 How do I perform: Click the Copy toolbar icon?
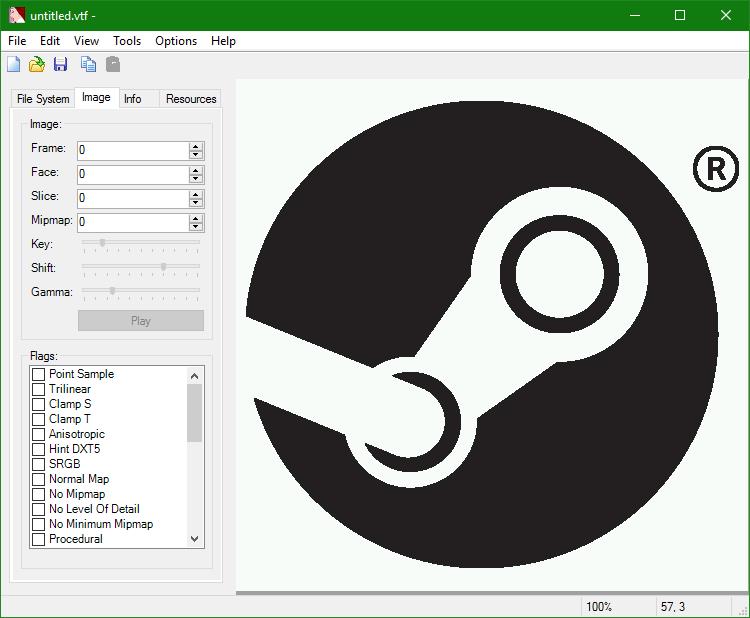tap(88, 64)
